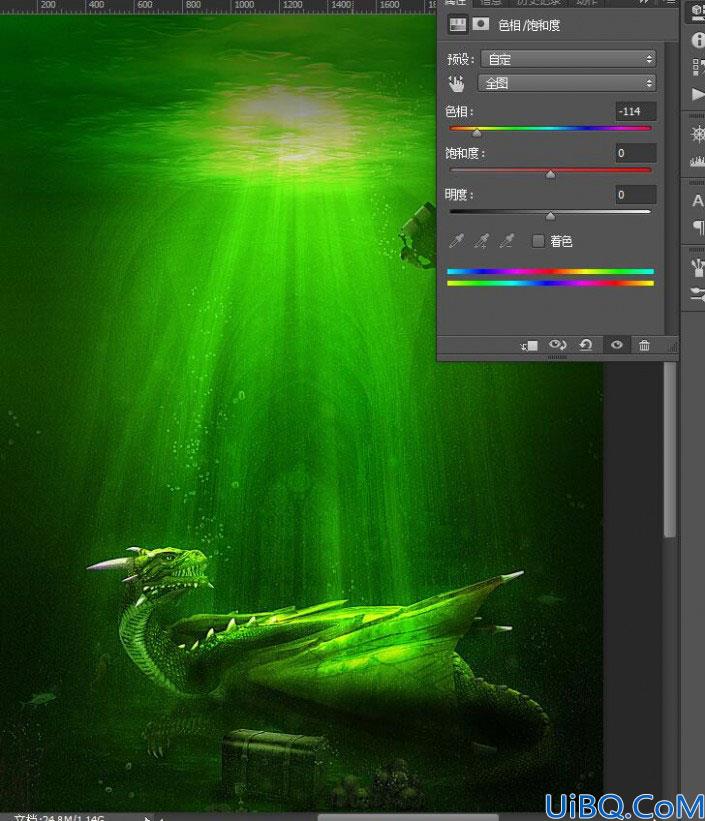Open the Info panel icon
This screenshot has width=705, height=821.
[x=698, y=40]
